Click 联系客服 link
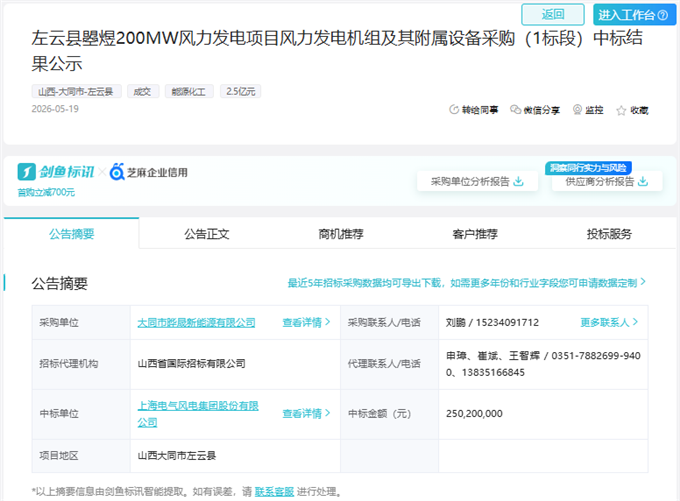This screenshot has width=680, height=501. (274, 491)
